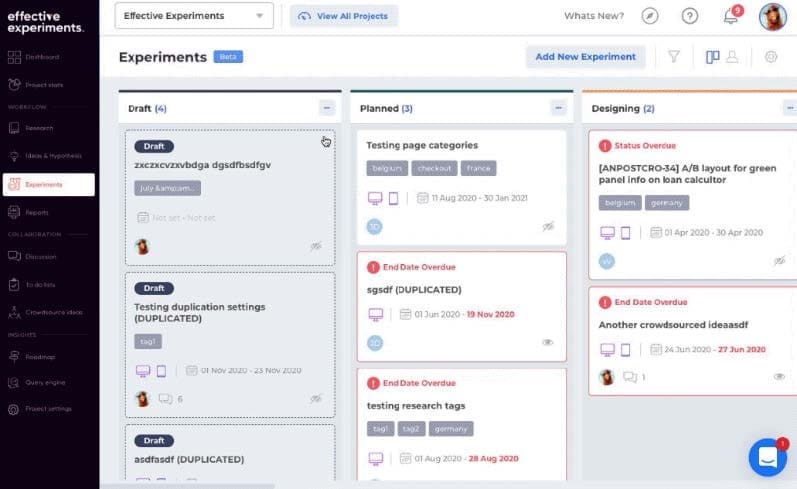
Task: Click the Roadmap signpost icon
Action: point(14,357)
